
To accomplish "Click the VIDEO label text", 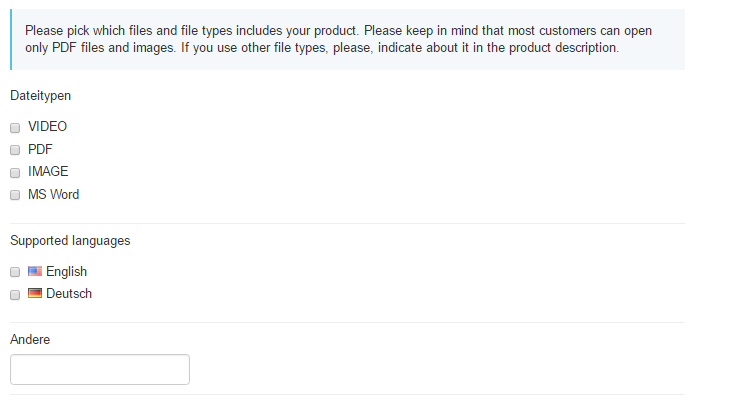I will click(x=48, y=127).
